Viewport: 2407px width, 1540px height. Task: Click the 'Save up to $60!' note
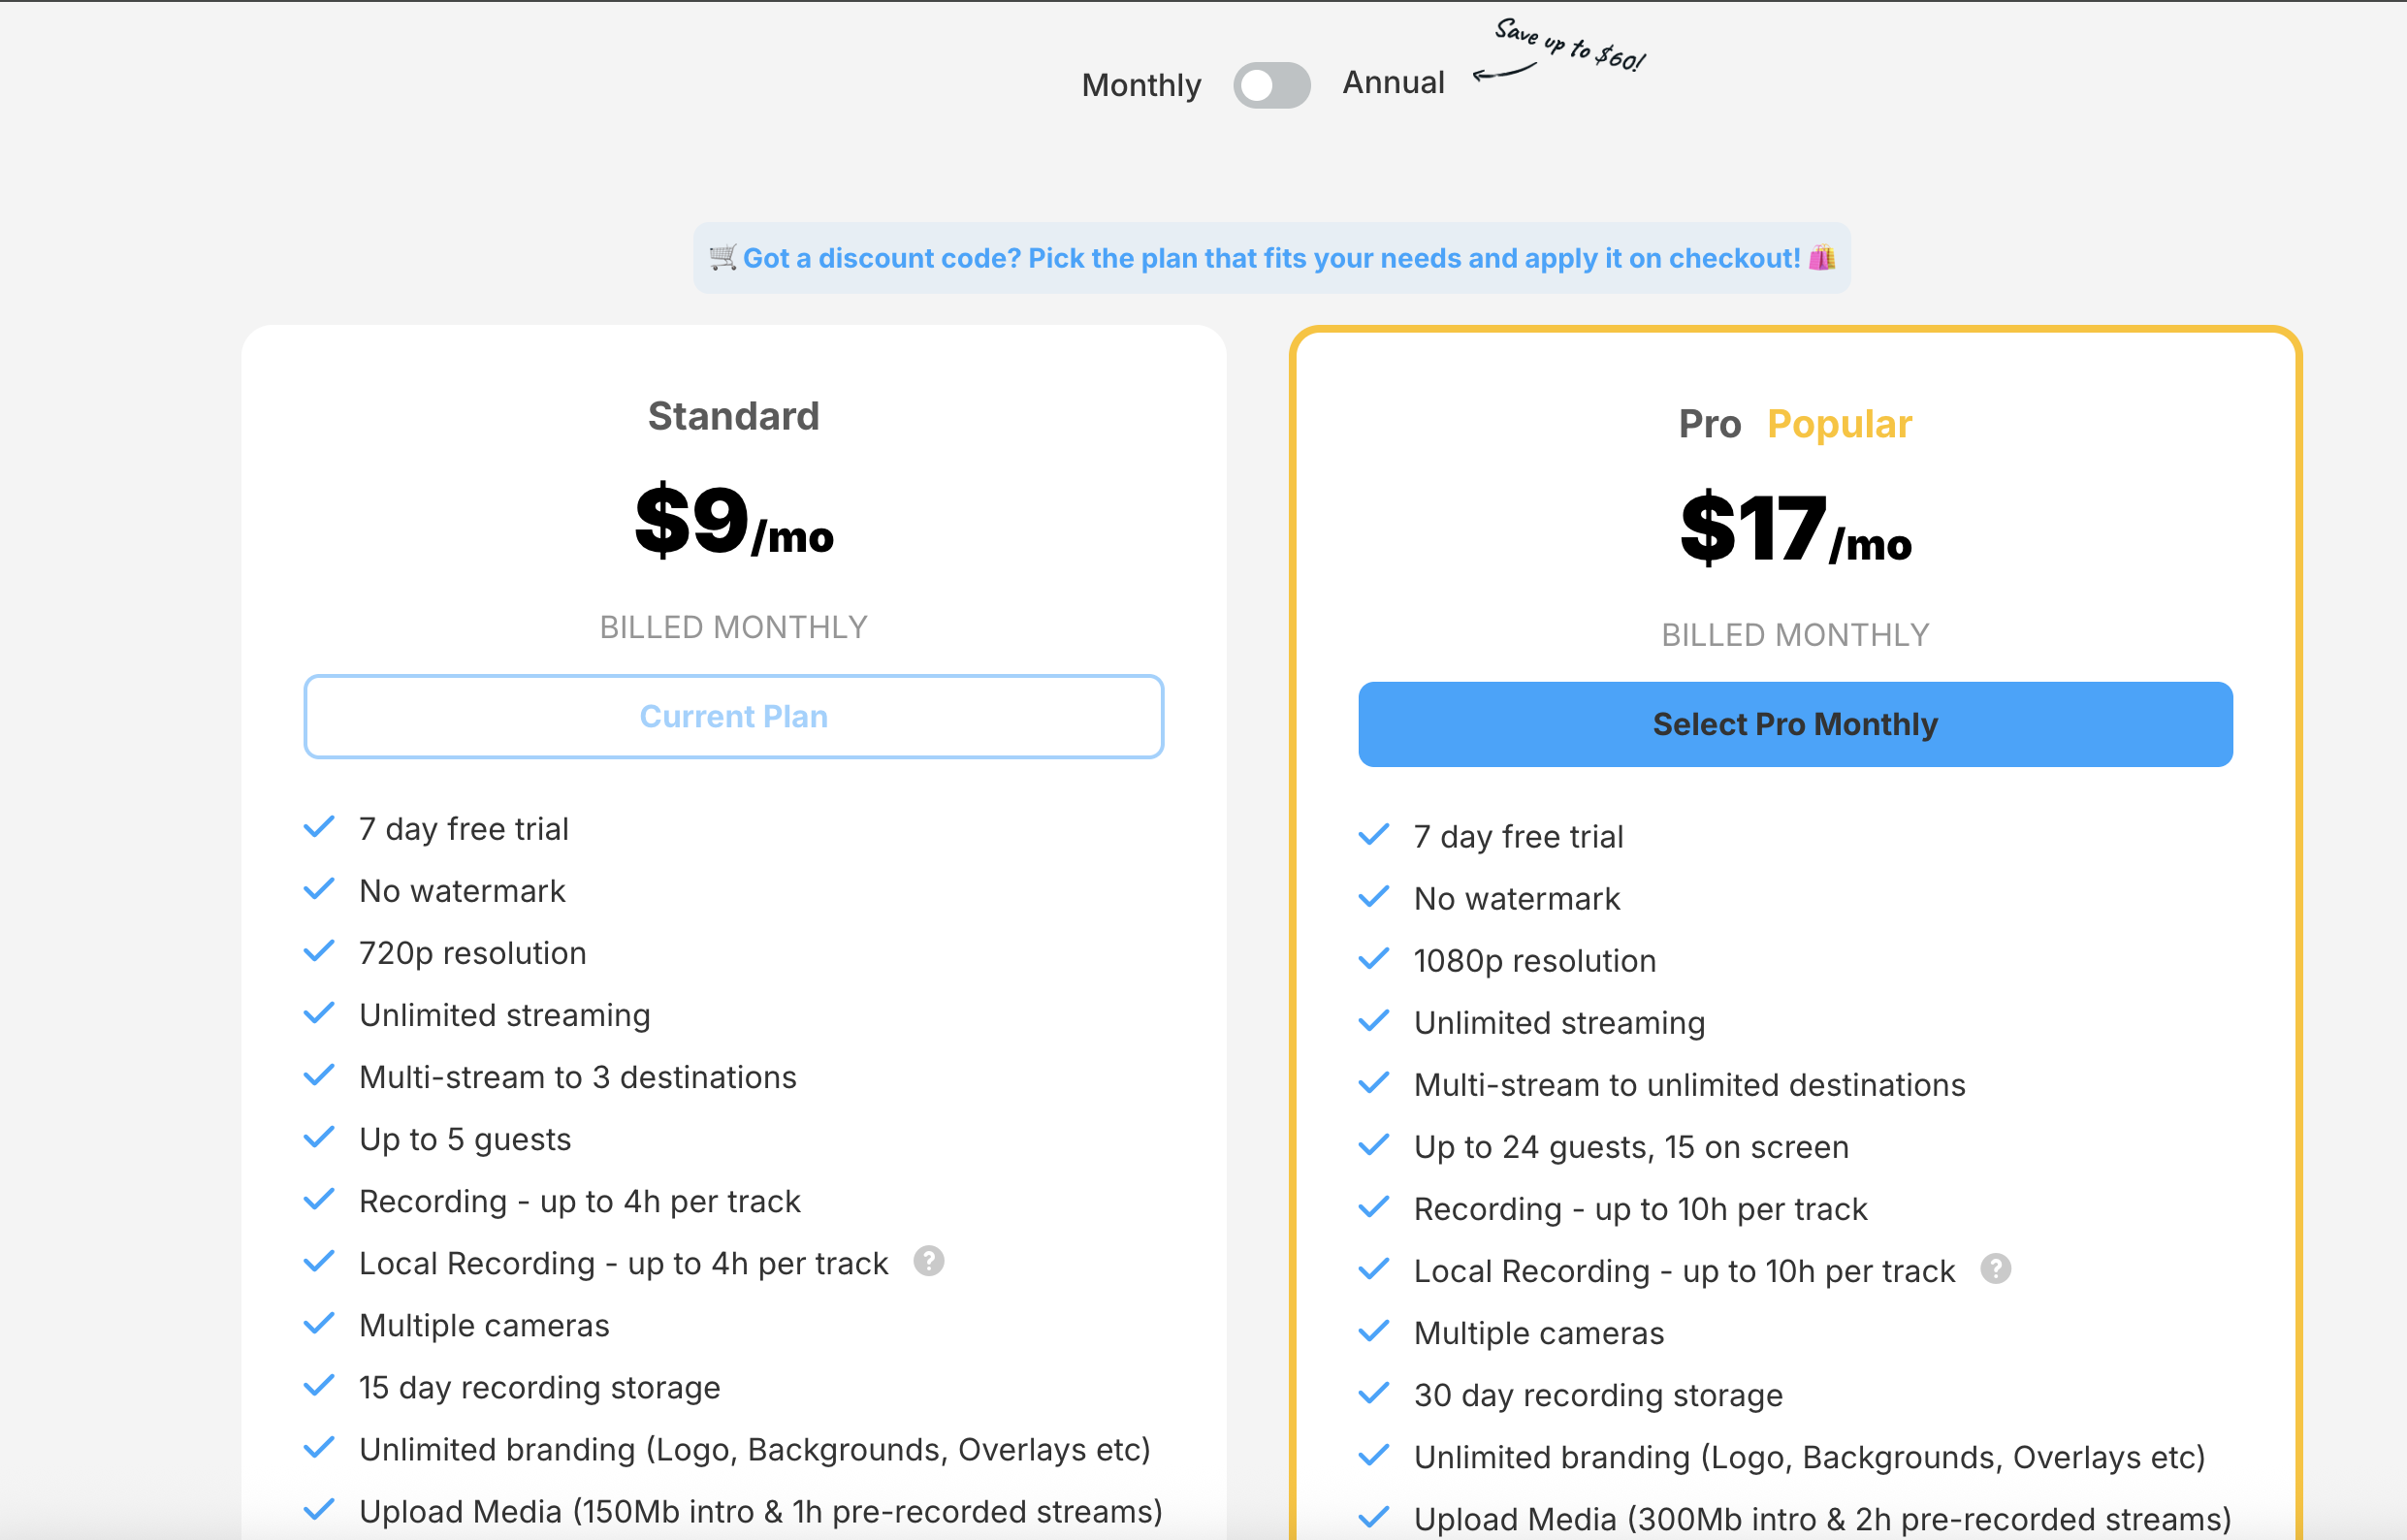(1569, 46)
